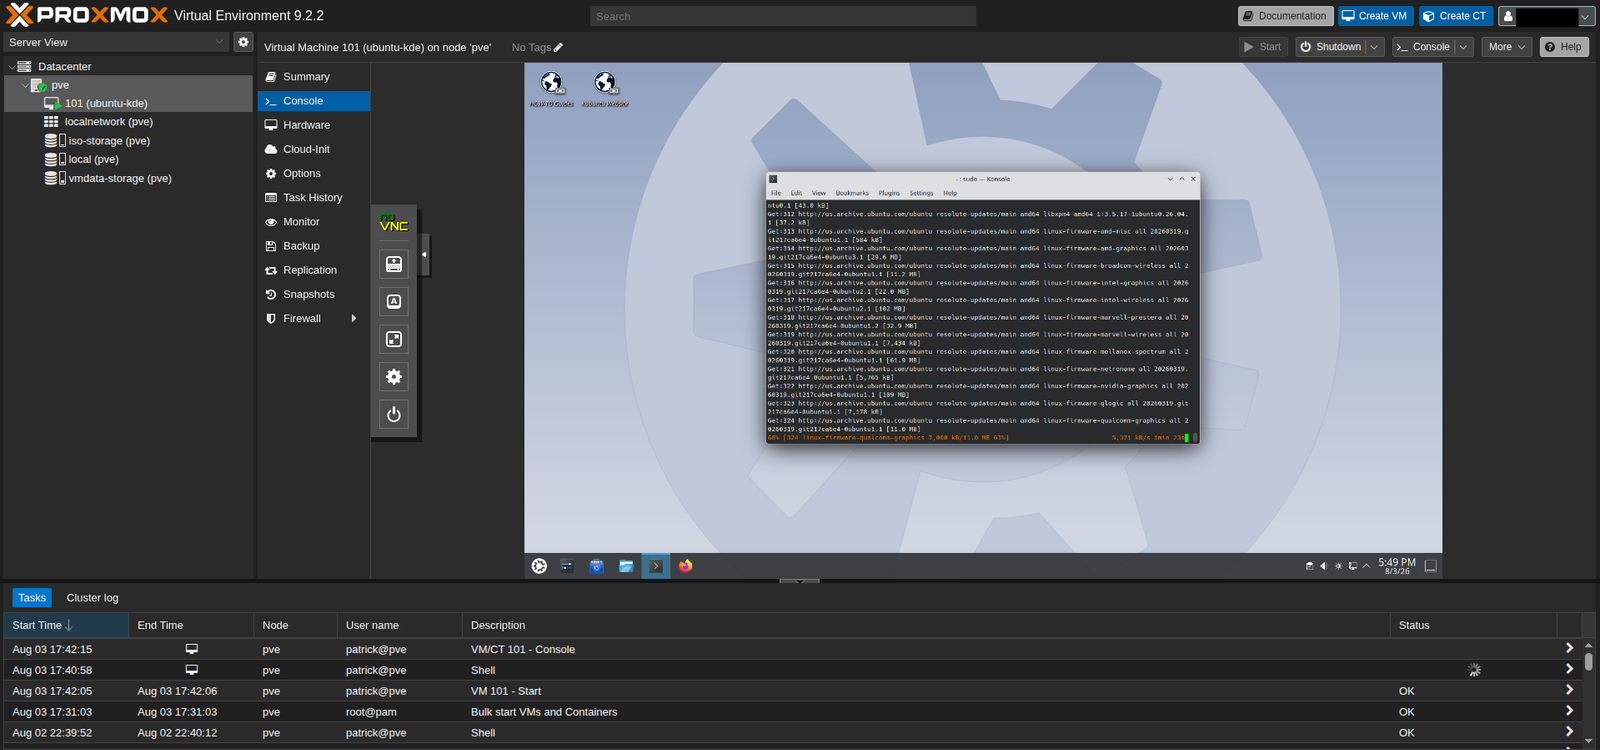Open details arrow for Bulk start VMs task
Viewport: 1600px width, 750px height.
1569,711
